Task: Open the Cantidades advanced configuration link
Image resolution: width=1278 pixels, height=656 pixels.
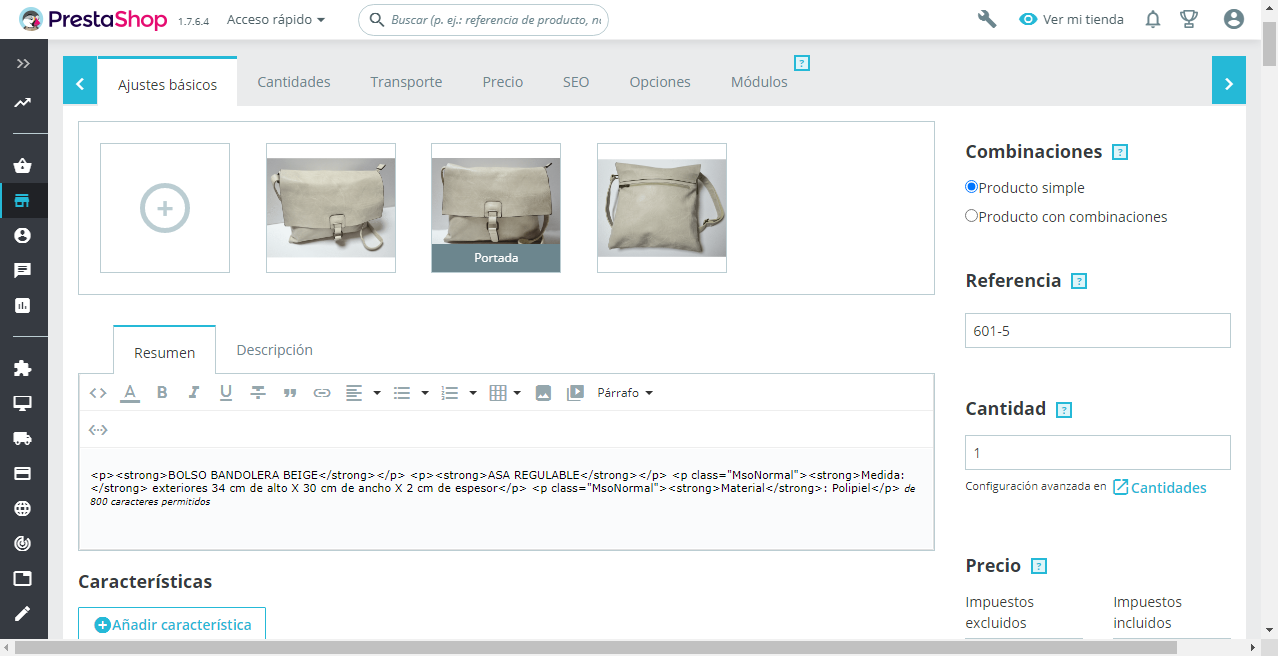Action: click(x=1160, y=488)
